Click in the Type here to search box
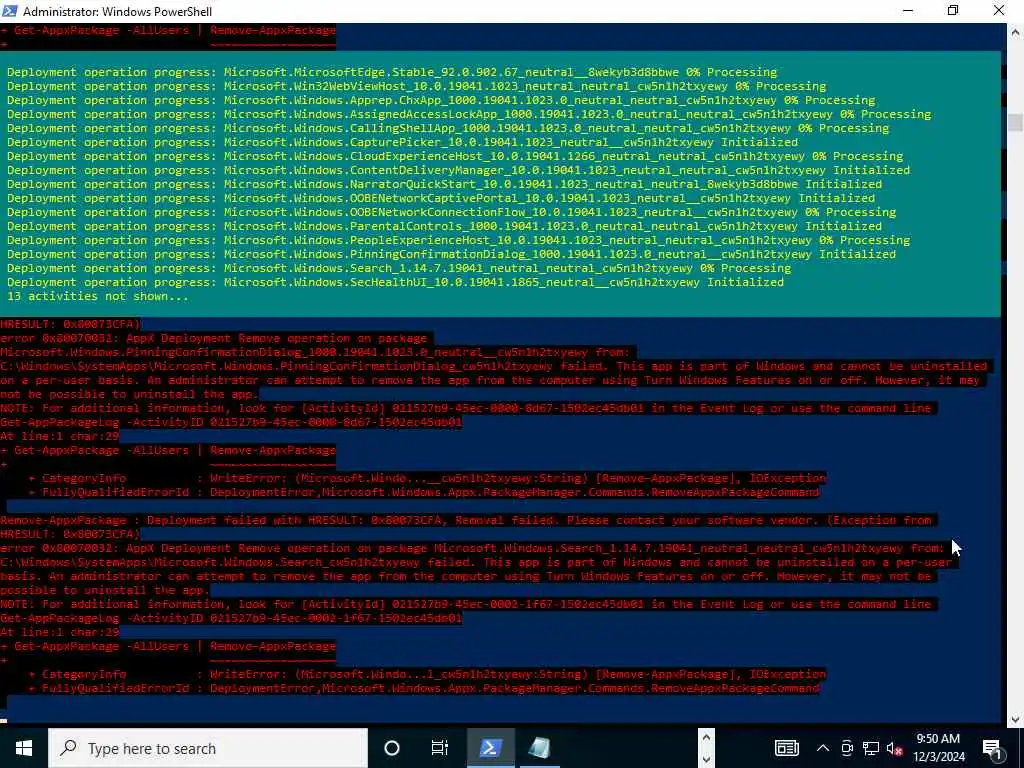Screen dimensions: 1024x768 208,748
